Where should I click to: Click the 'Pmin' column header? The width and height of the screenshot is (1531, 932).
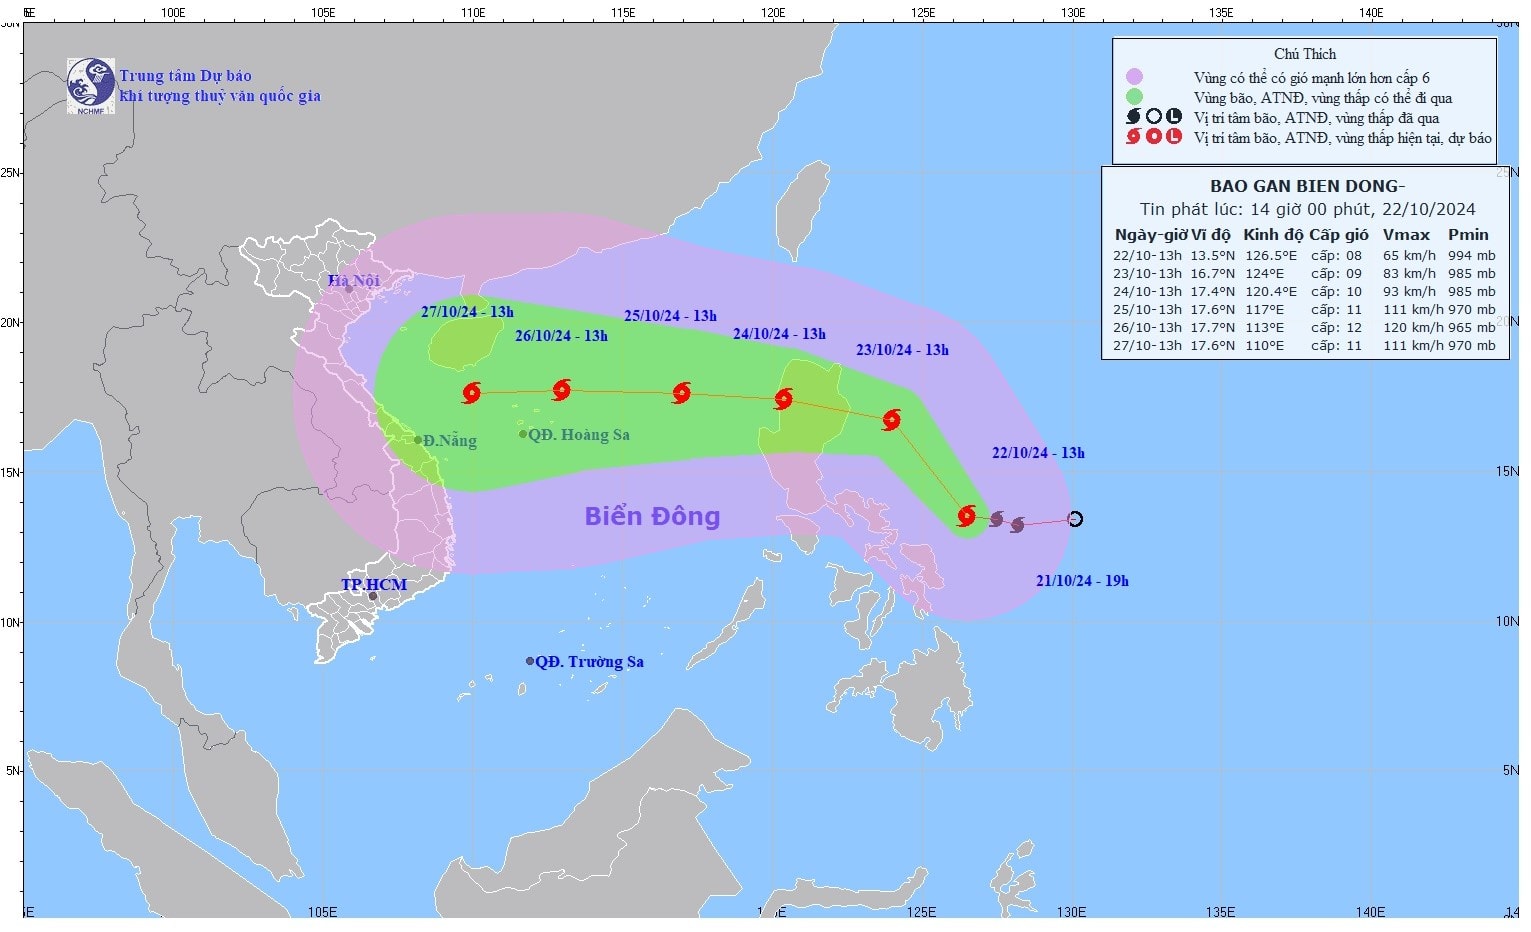click(x=1468, y=235)
